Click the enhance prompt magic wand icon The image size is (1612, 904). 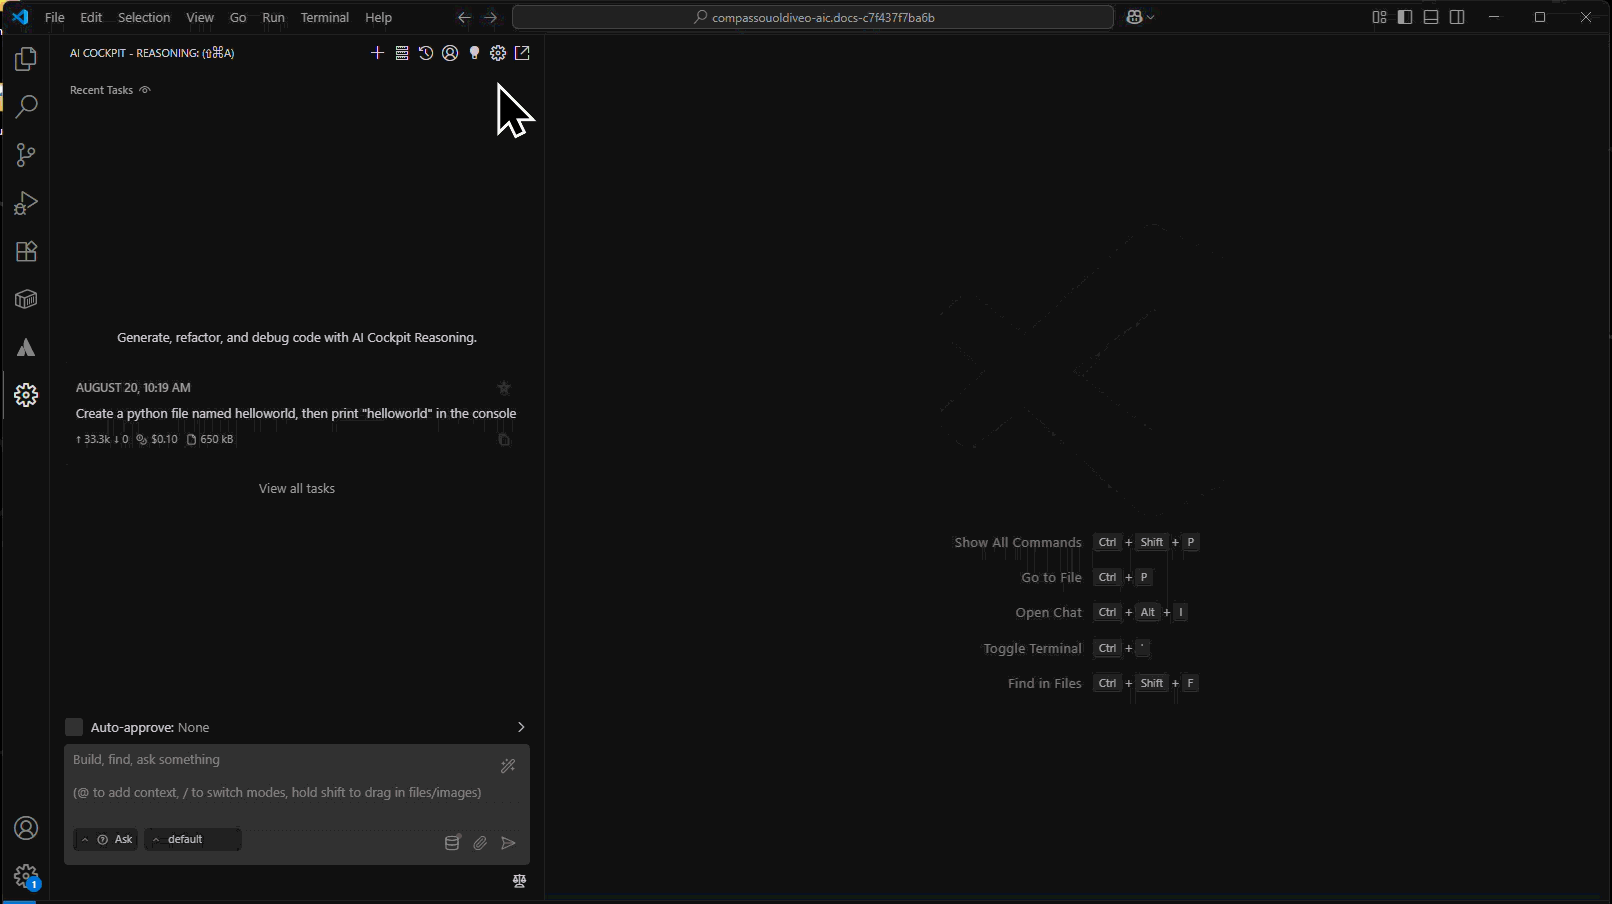[x=508, y=766]
